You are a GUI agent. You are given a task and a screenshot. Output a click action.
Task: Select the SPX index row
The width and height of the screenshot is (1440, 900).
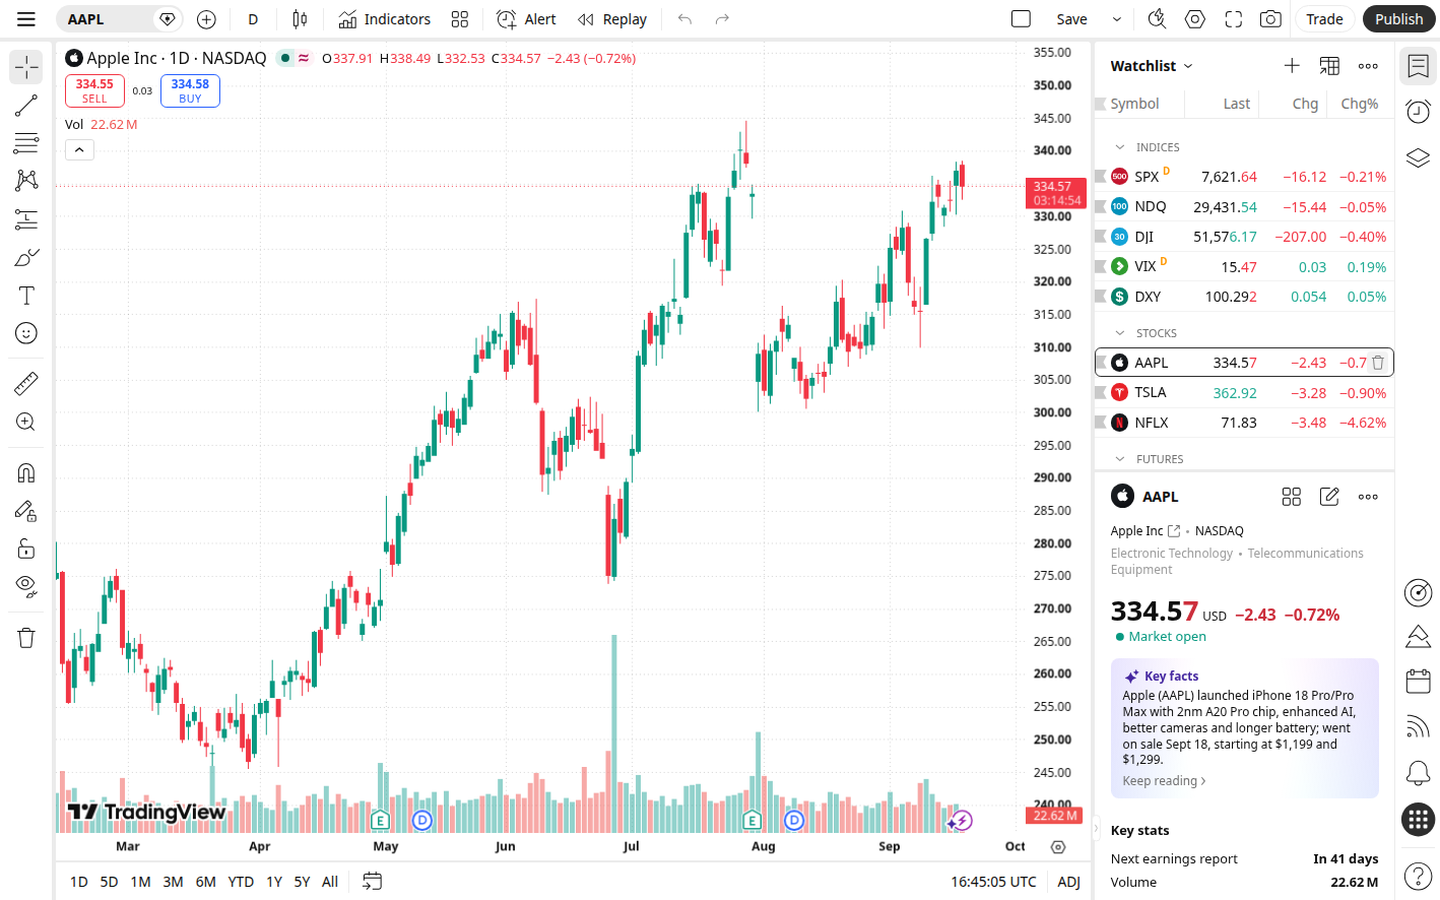(1244, 177)
